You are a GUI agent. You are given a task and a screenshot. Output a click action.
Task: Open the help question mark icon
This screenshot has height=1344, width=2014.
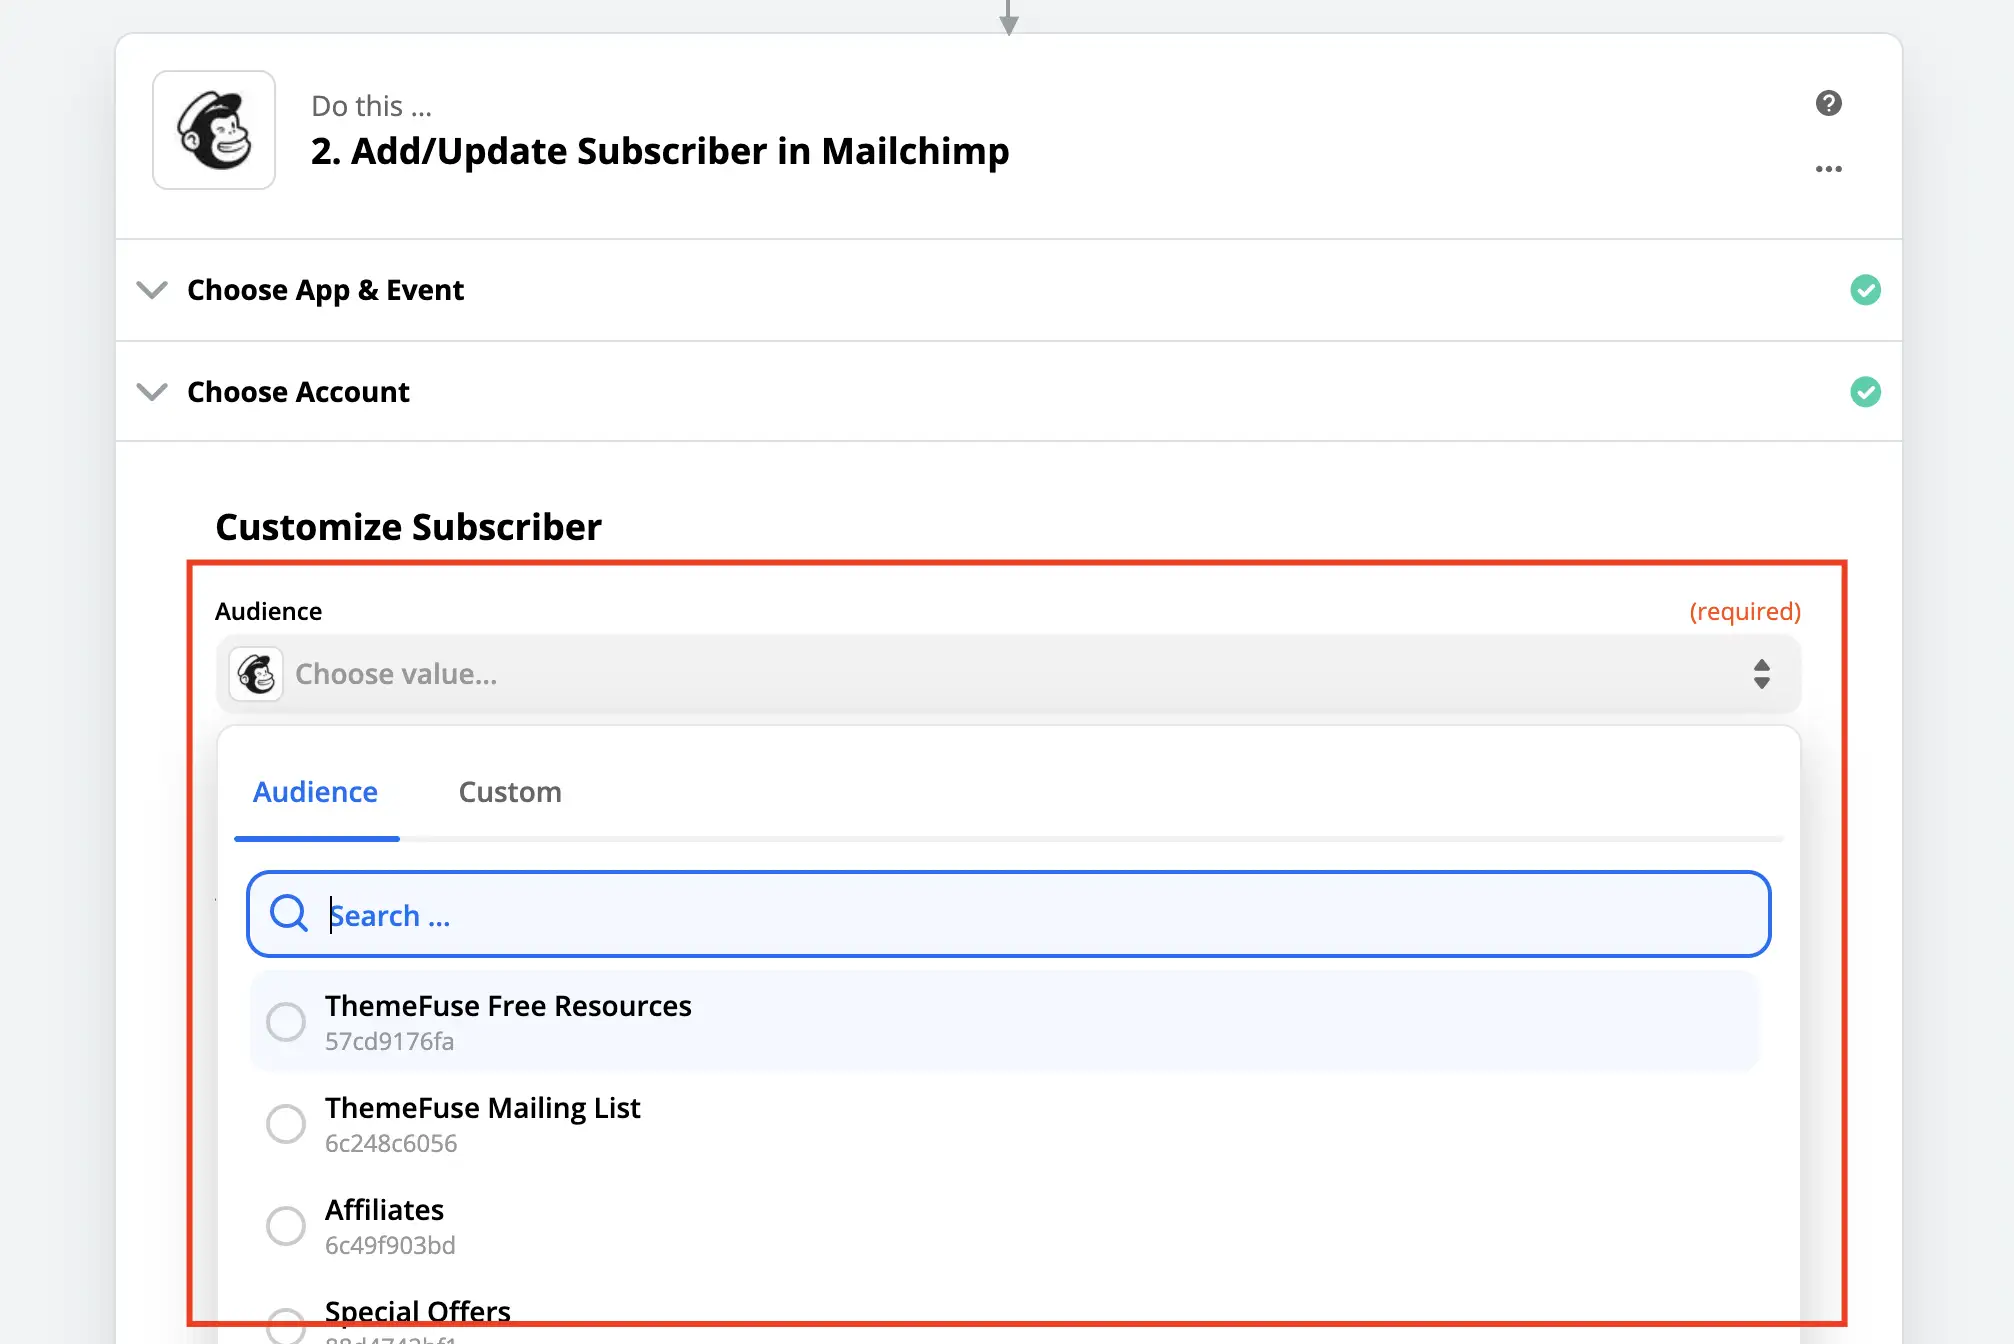coord(1828,103)
